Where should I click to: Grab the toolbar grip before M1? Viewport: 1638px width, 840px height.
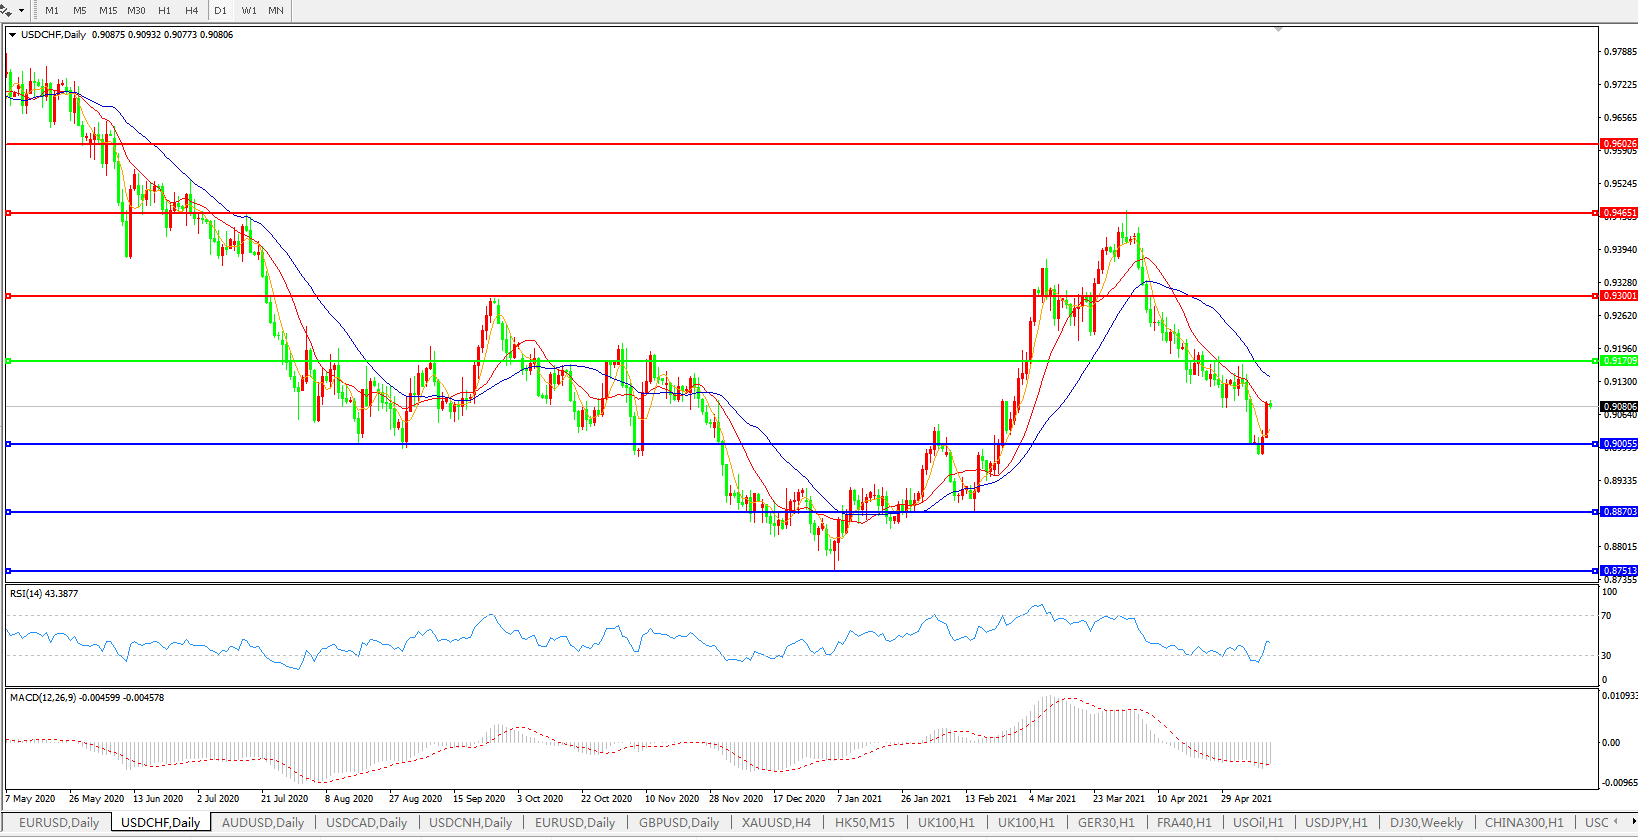point(35,11)
